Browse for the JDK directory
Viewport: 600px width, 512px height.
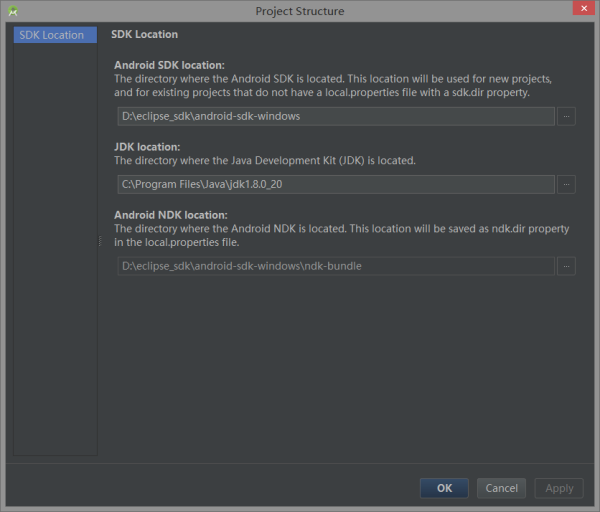click(x=566, y=184)
